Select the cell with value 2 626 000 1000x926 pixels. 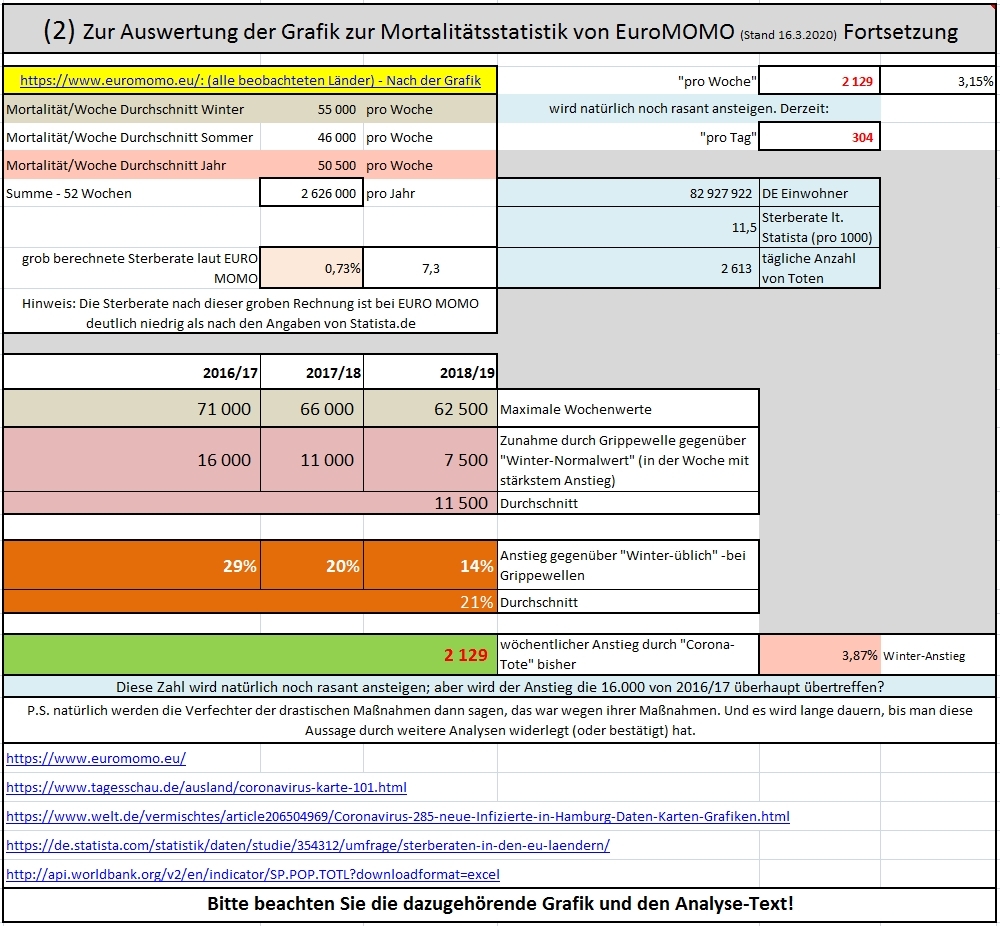(311, 193)
